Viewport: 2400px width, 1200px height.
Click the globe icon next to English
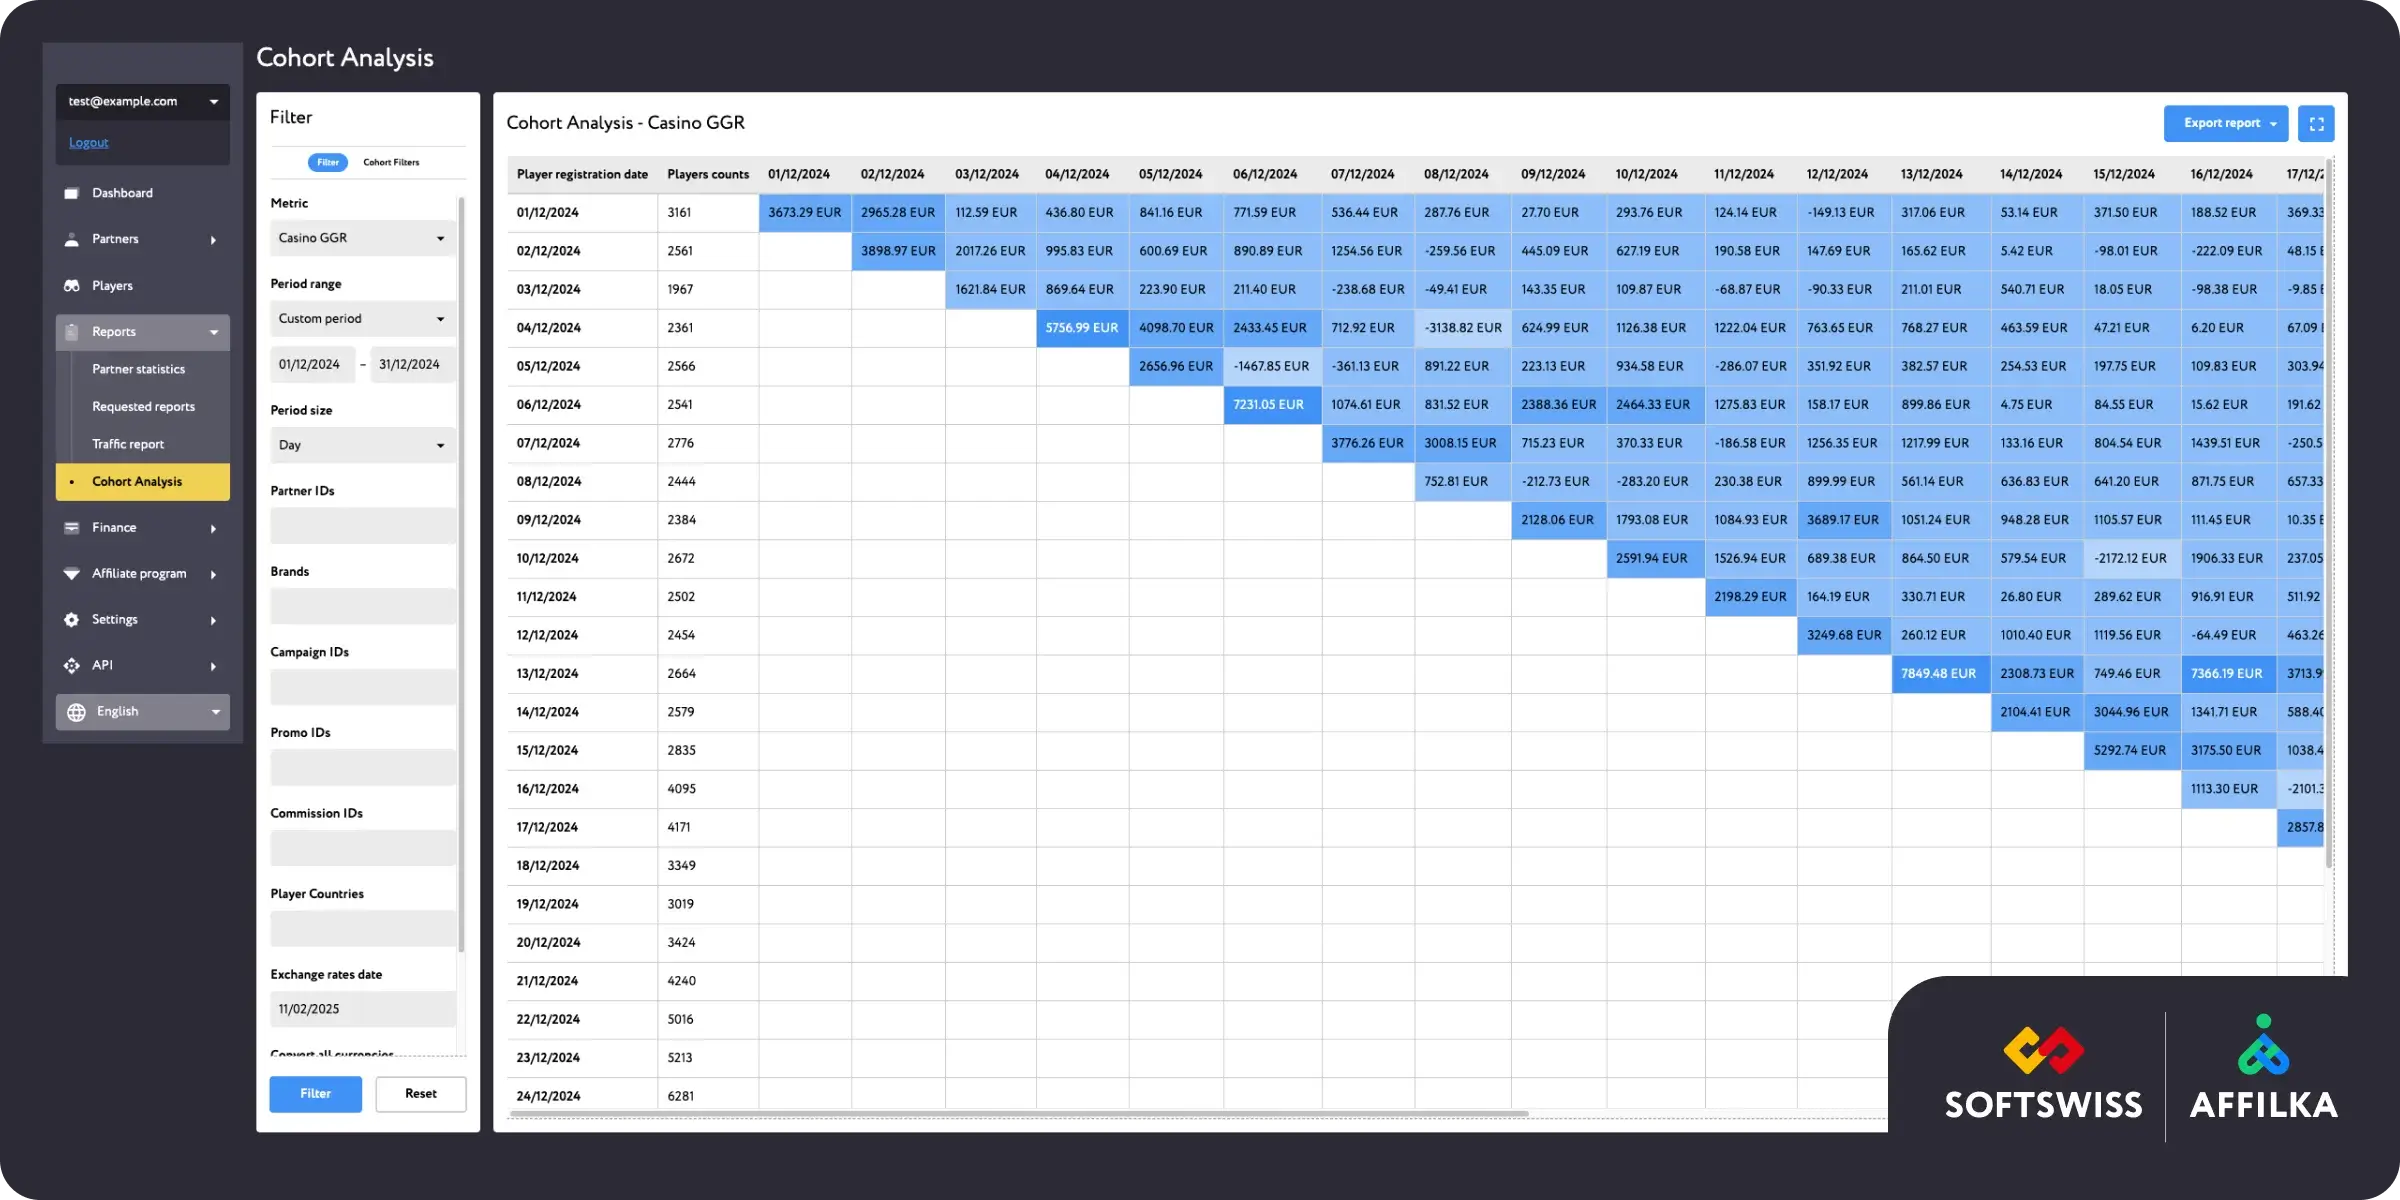76,711
